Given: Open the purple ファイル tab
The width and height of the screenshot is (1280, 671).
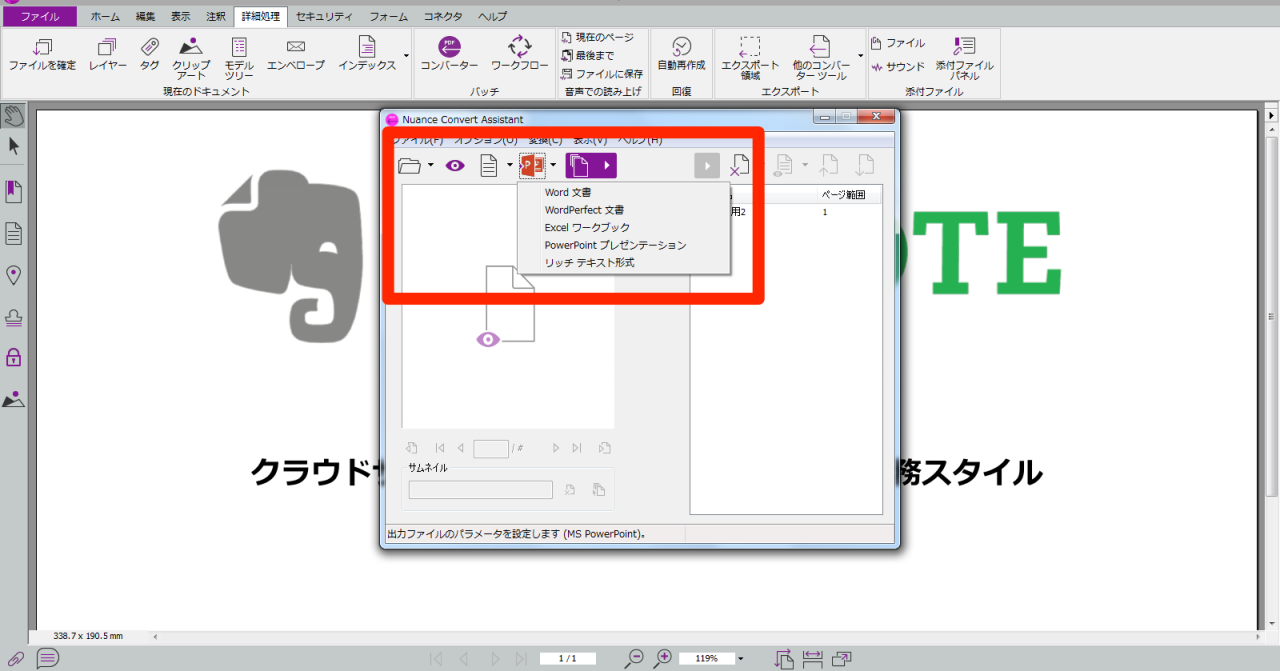Looking at the screenshot, I should [40, 16].
